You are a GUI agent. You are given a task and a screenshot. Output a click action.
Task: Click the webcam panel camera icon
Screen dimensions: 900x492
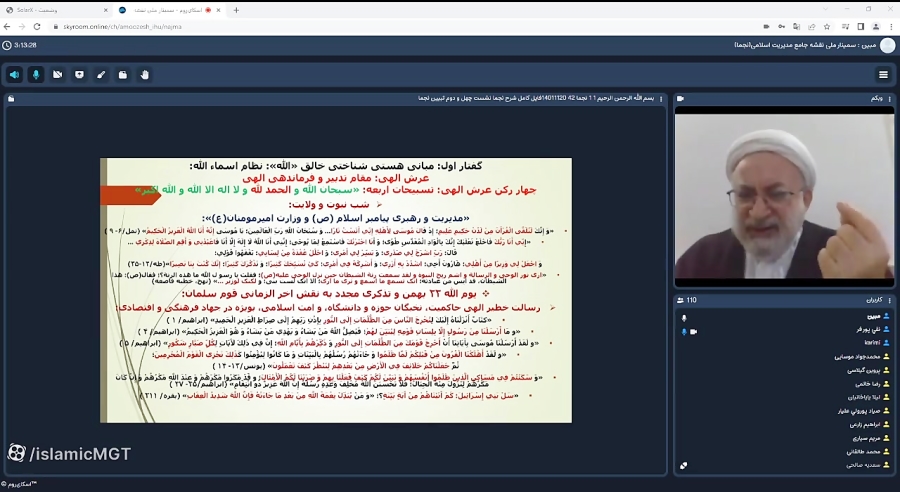tap(681, 99)
